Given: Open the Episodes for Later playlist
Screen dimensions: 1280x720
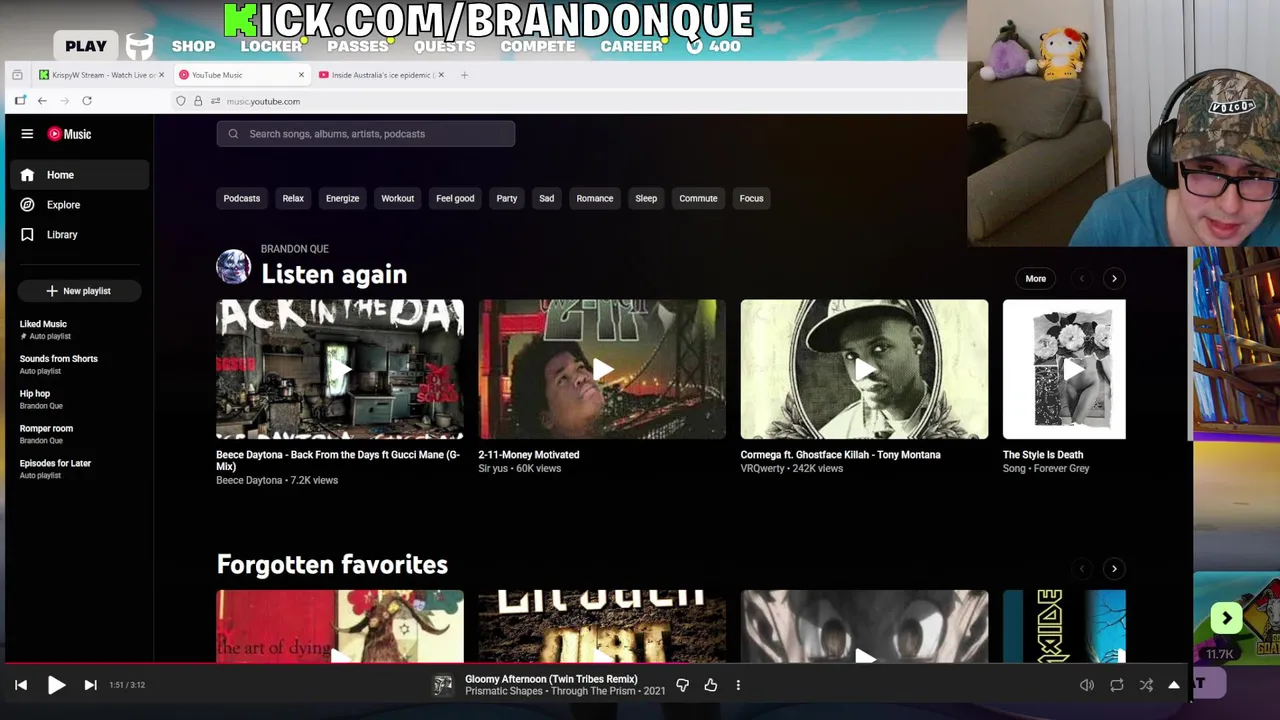Looking at the screenshot, I should (x=78, y=469).
